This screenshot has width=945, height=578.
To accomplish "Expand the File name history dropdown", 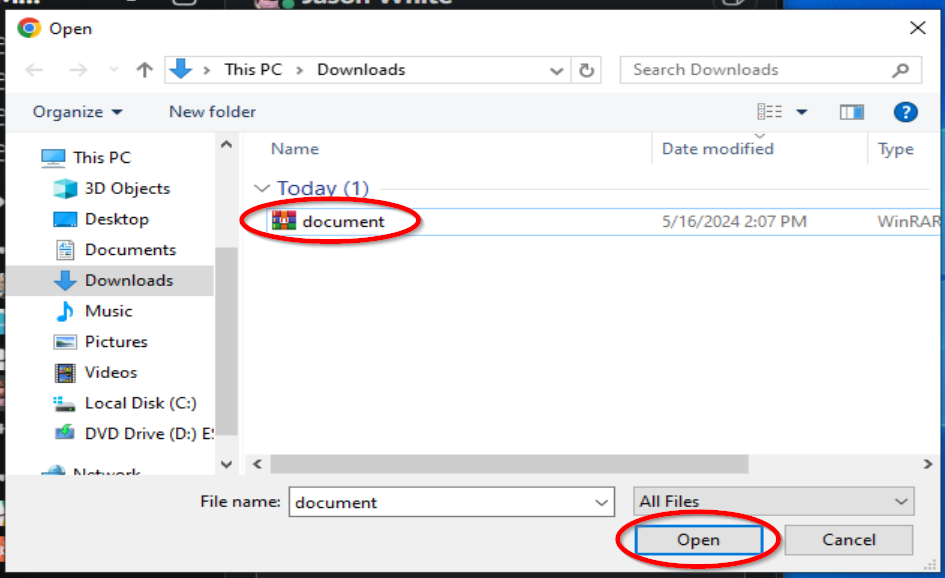I will point(601,502).
